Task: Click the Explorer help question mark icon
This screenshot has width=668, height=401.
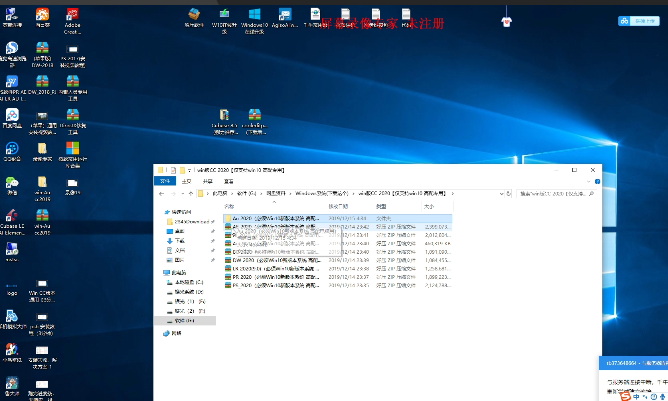Action: (x=597, y=182)
